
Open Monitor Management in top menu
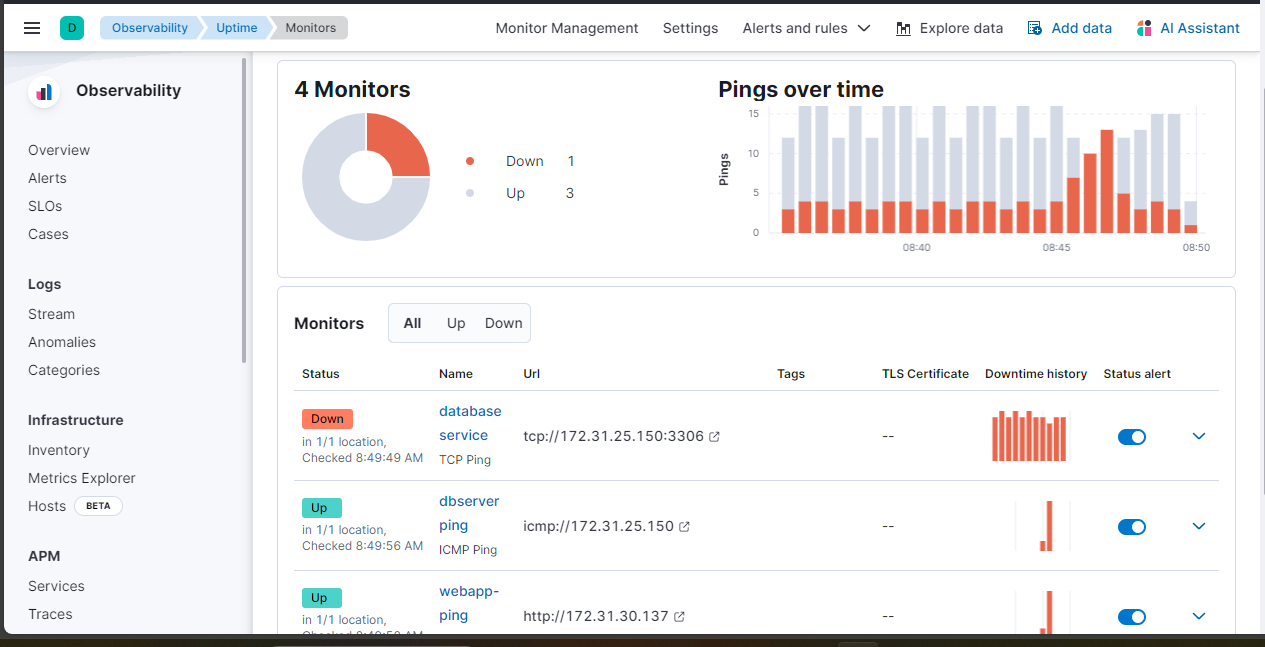pos(567,28)
